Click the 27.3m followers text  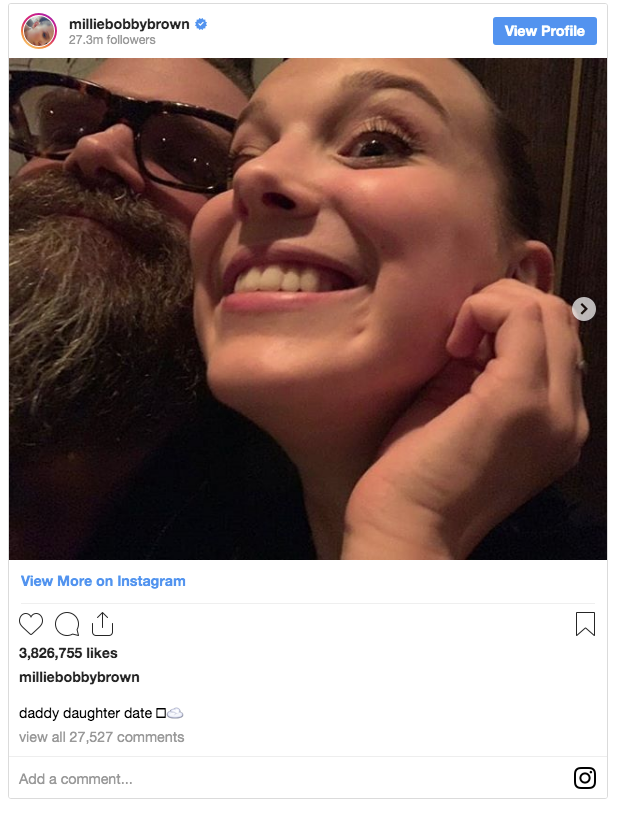pos(112,40)
